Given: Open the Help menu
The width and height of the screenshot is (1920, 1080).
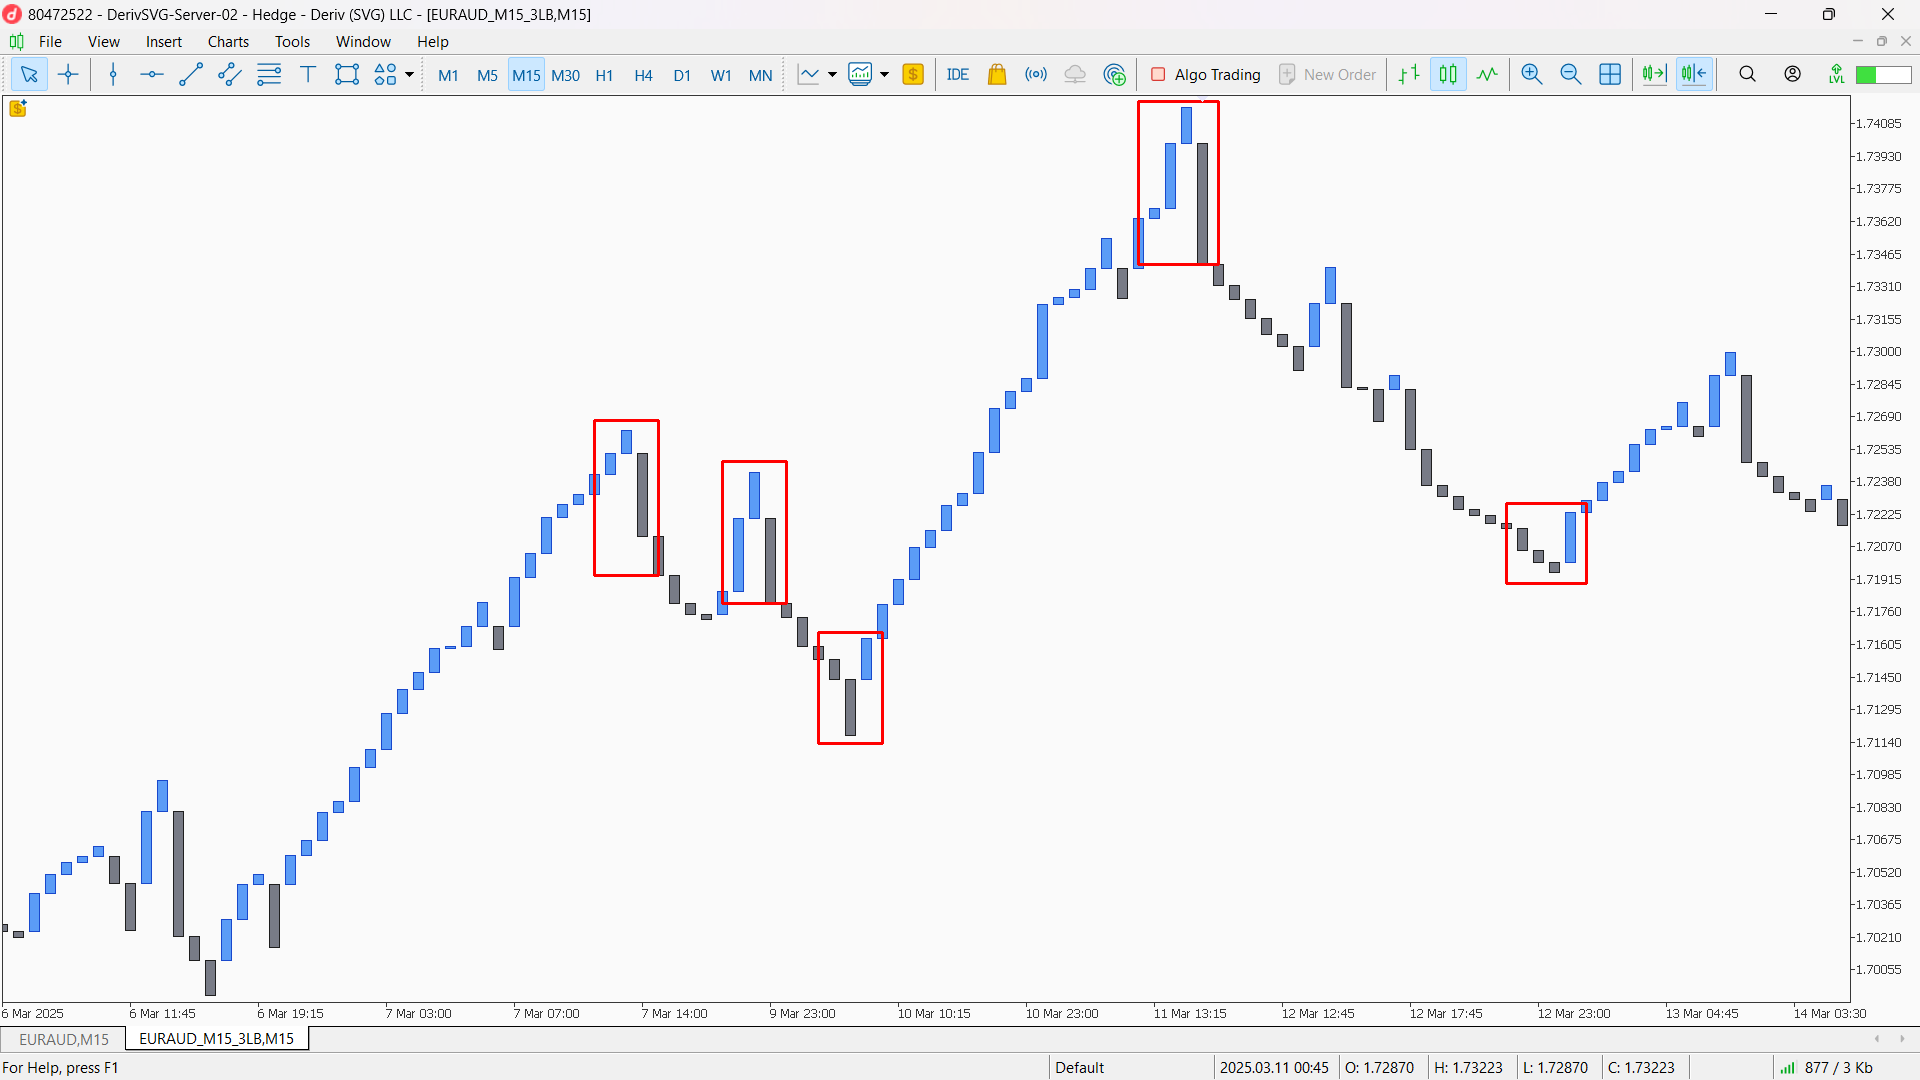Looking at the screenshot, I should point(433,42).
